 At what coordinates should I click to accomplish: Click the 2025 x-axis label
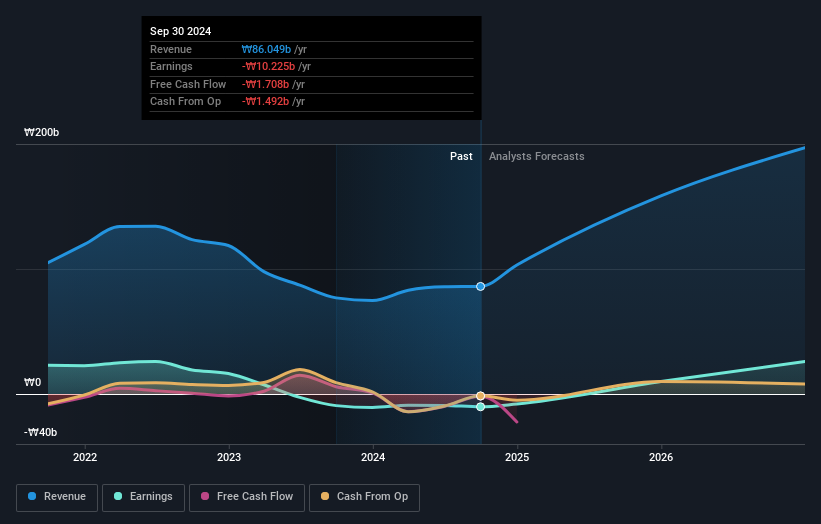517,457
